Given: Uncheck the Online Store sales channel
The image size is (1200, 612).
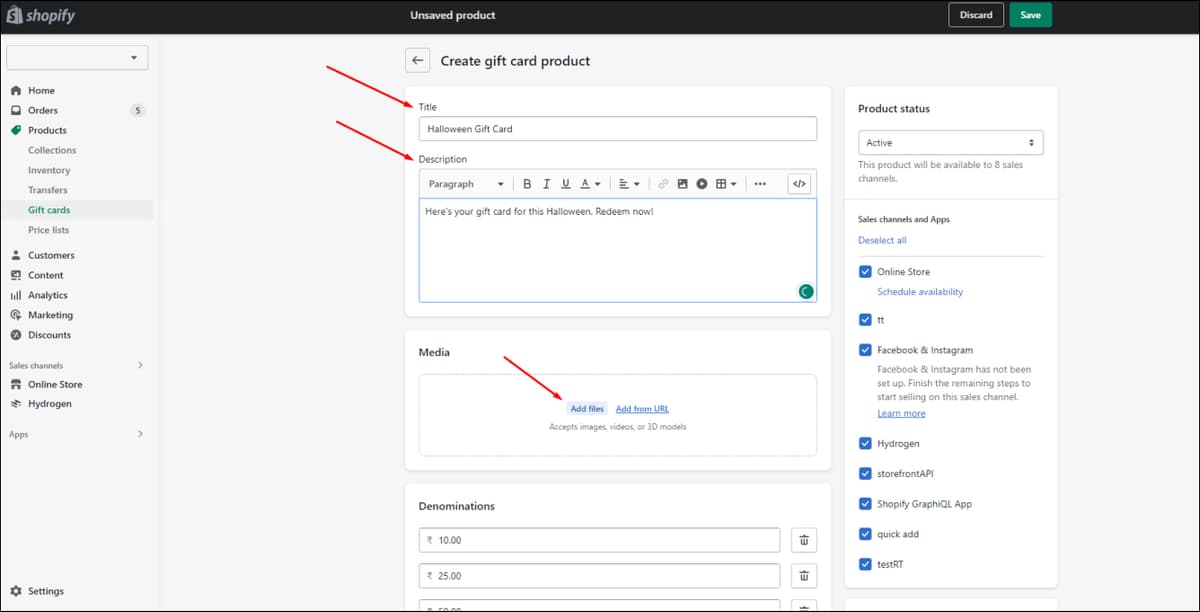Looking at the screenshot, I should tap(865, 272).
